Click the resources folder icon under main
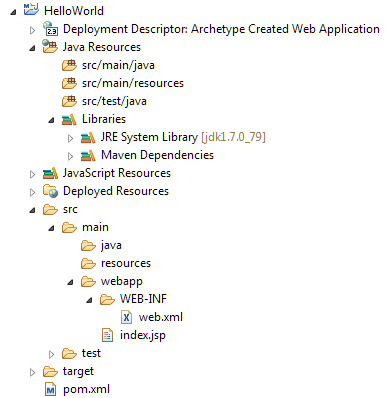 click(88, 264)
